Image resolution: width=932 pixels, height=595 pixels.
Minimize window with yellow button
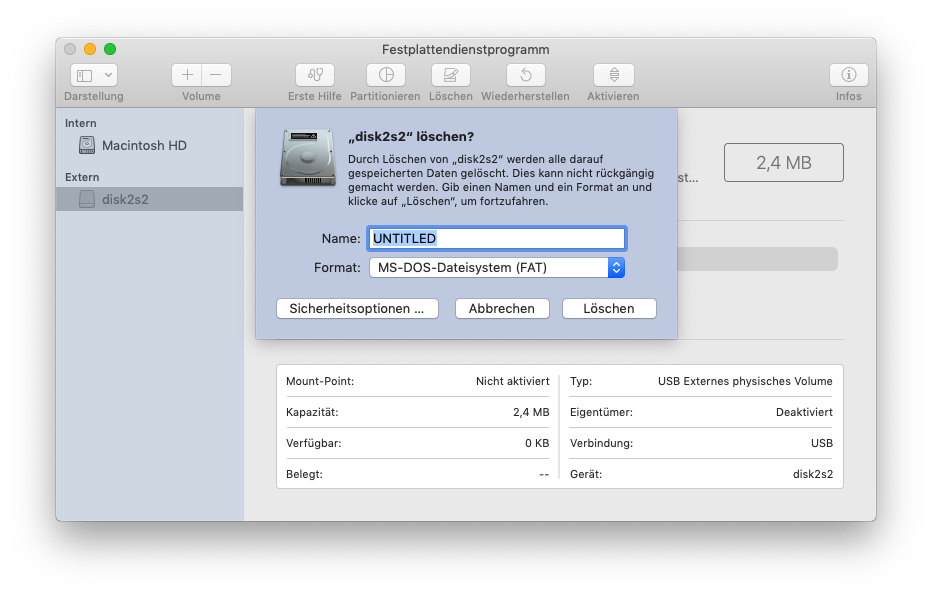(x=90, y=49)
